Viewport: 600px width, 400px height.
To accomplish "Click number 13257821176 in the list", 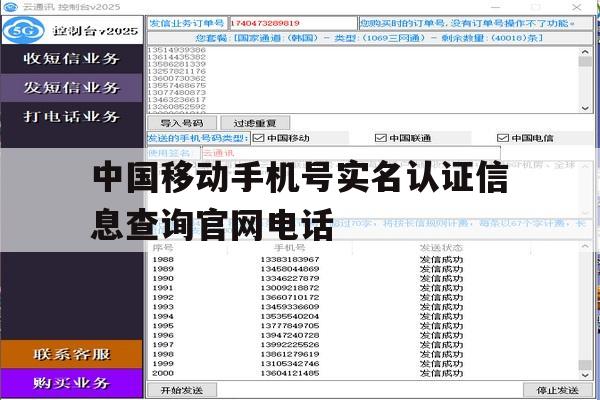I will tap(177, 71).
